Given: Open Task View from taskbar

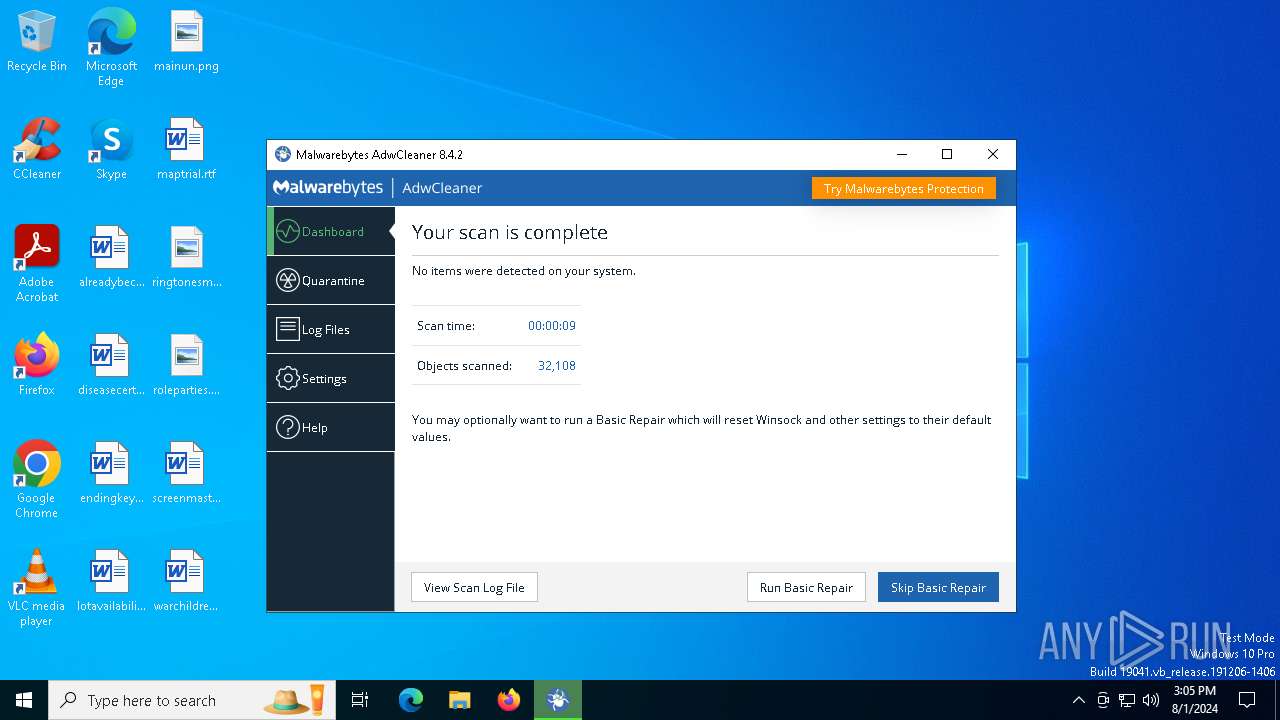Looking at the screenshot, I should (360, 700).
